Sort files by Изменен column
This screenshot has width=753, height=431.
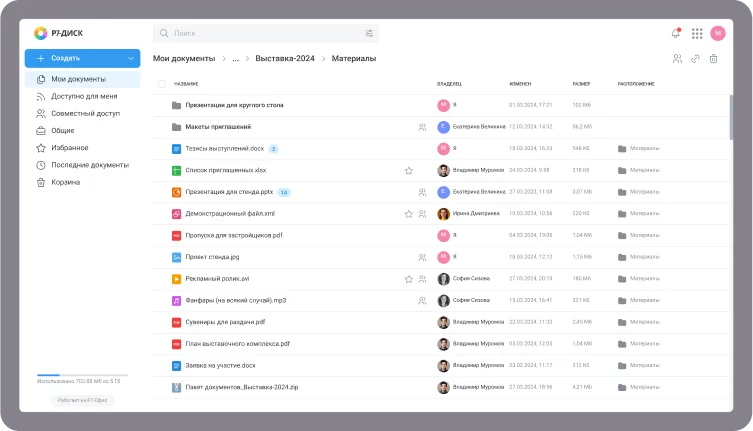point(520,84)
